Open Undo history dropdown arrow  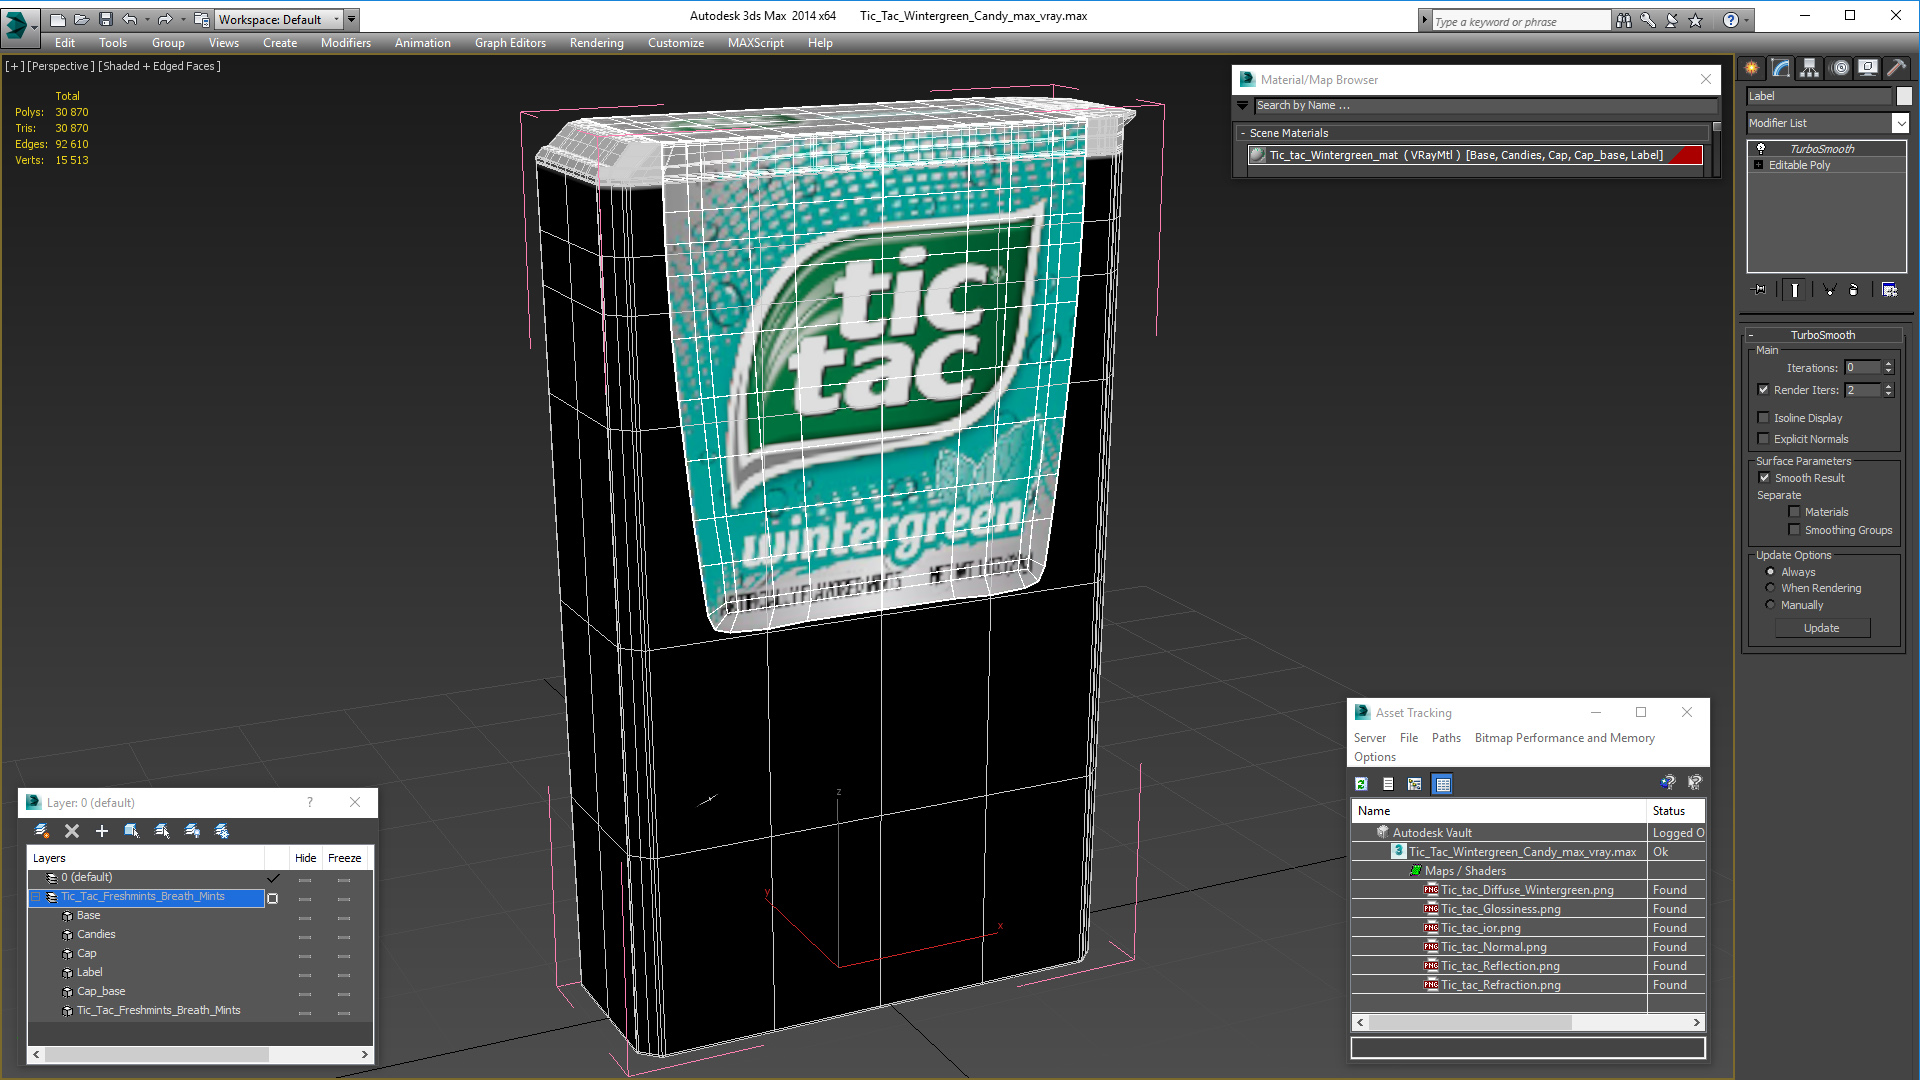147,19
